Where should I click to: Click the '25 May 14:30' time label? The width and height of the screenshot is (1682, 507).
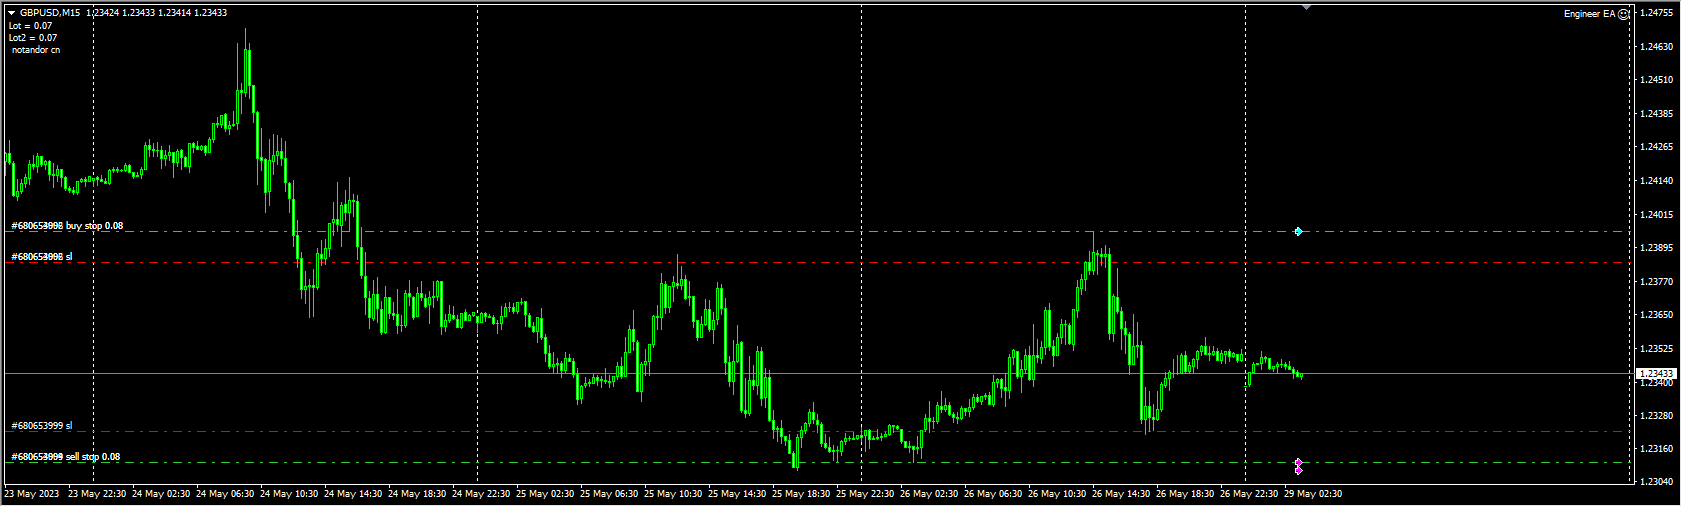click(737, 494)
